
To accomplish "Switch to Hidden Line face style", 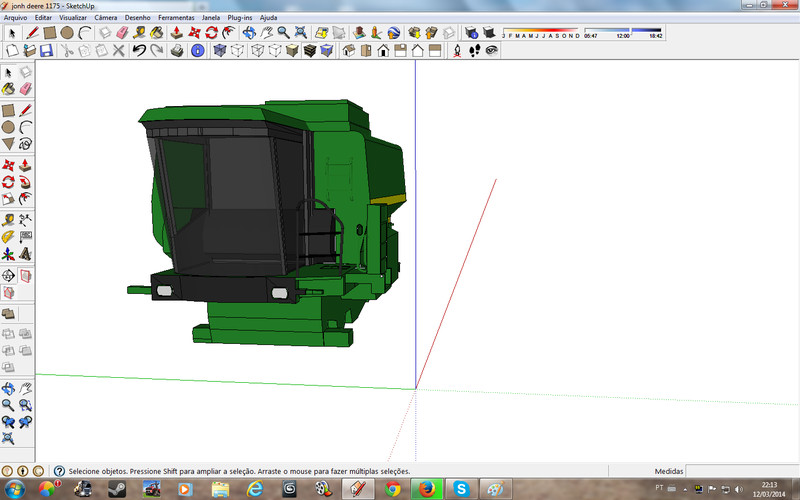I will [274, 50].
